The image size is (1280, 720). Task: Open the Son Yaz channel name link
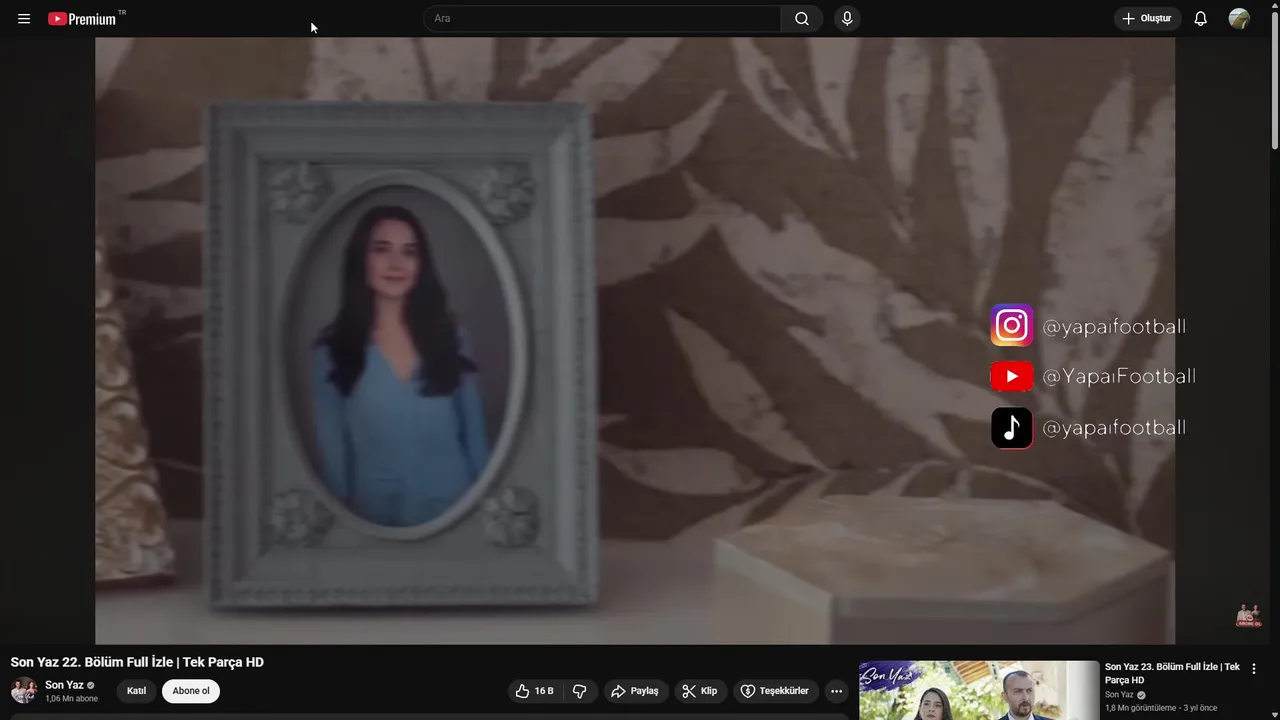coord(64,685)
